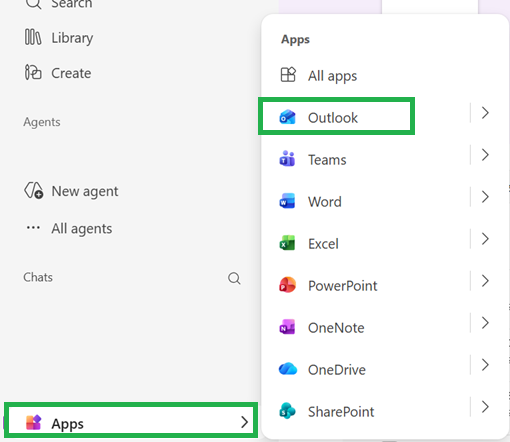Open the Library sidebar item
Viewport: 510px width, 442px height.
pyautogui.click(x=59, y=37)
